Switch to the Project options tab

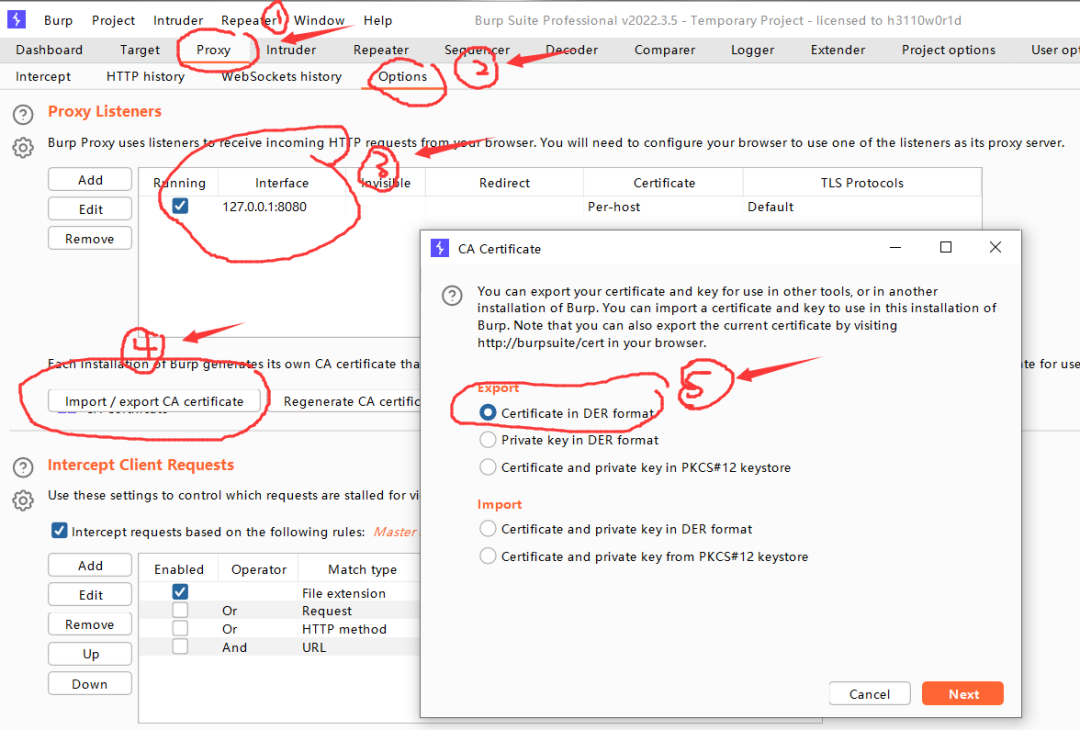pyautogui.click(x=948, y=50)
